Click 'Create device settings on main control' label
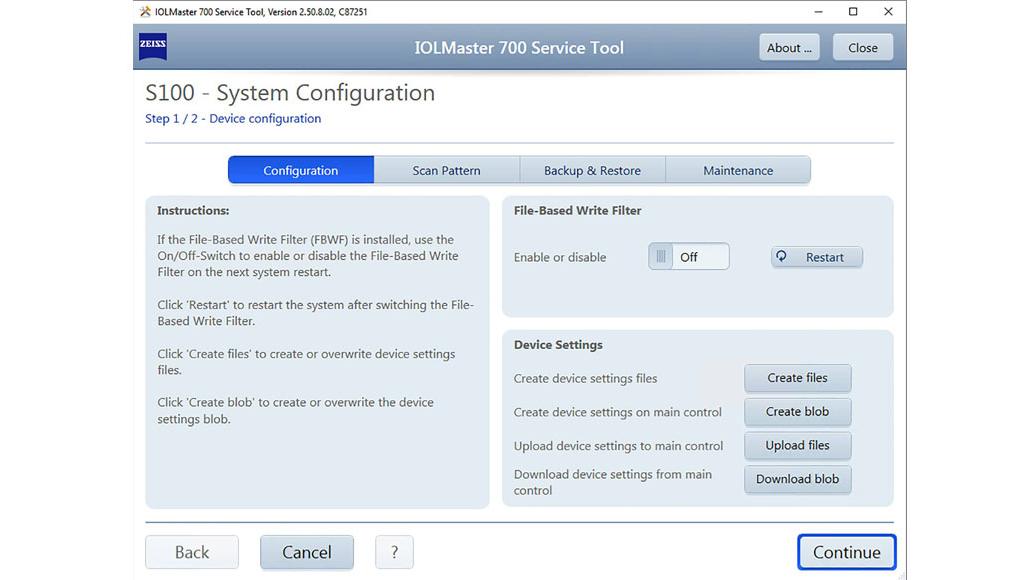Viewport: 1031px width, 580px height. pyautogui.click(x=617, y=412)
